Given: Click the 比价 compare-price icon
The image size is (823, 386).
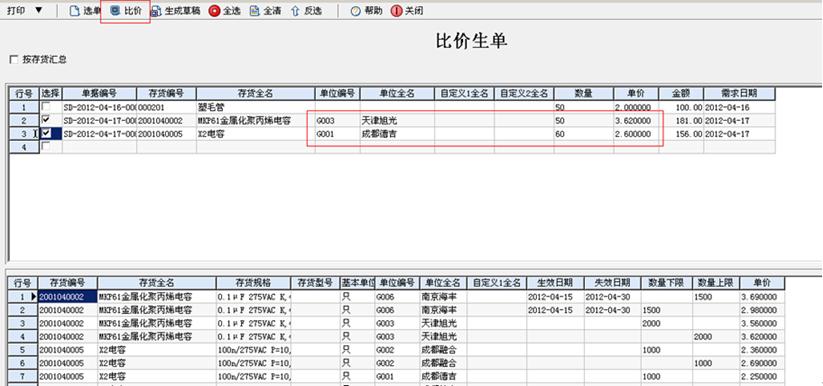Looking at the screenshot, I should tap(115, 11).
